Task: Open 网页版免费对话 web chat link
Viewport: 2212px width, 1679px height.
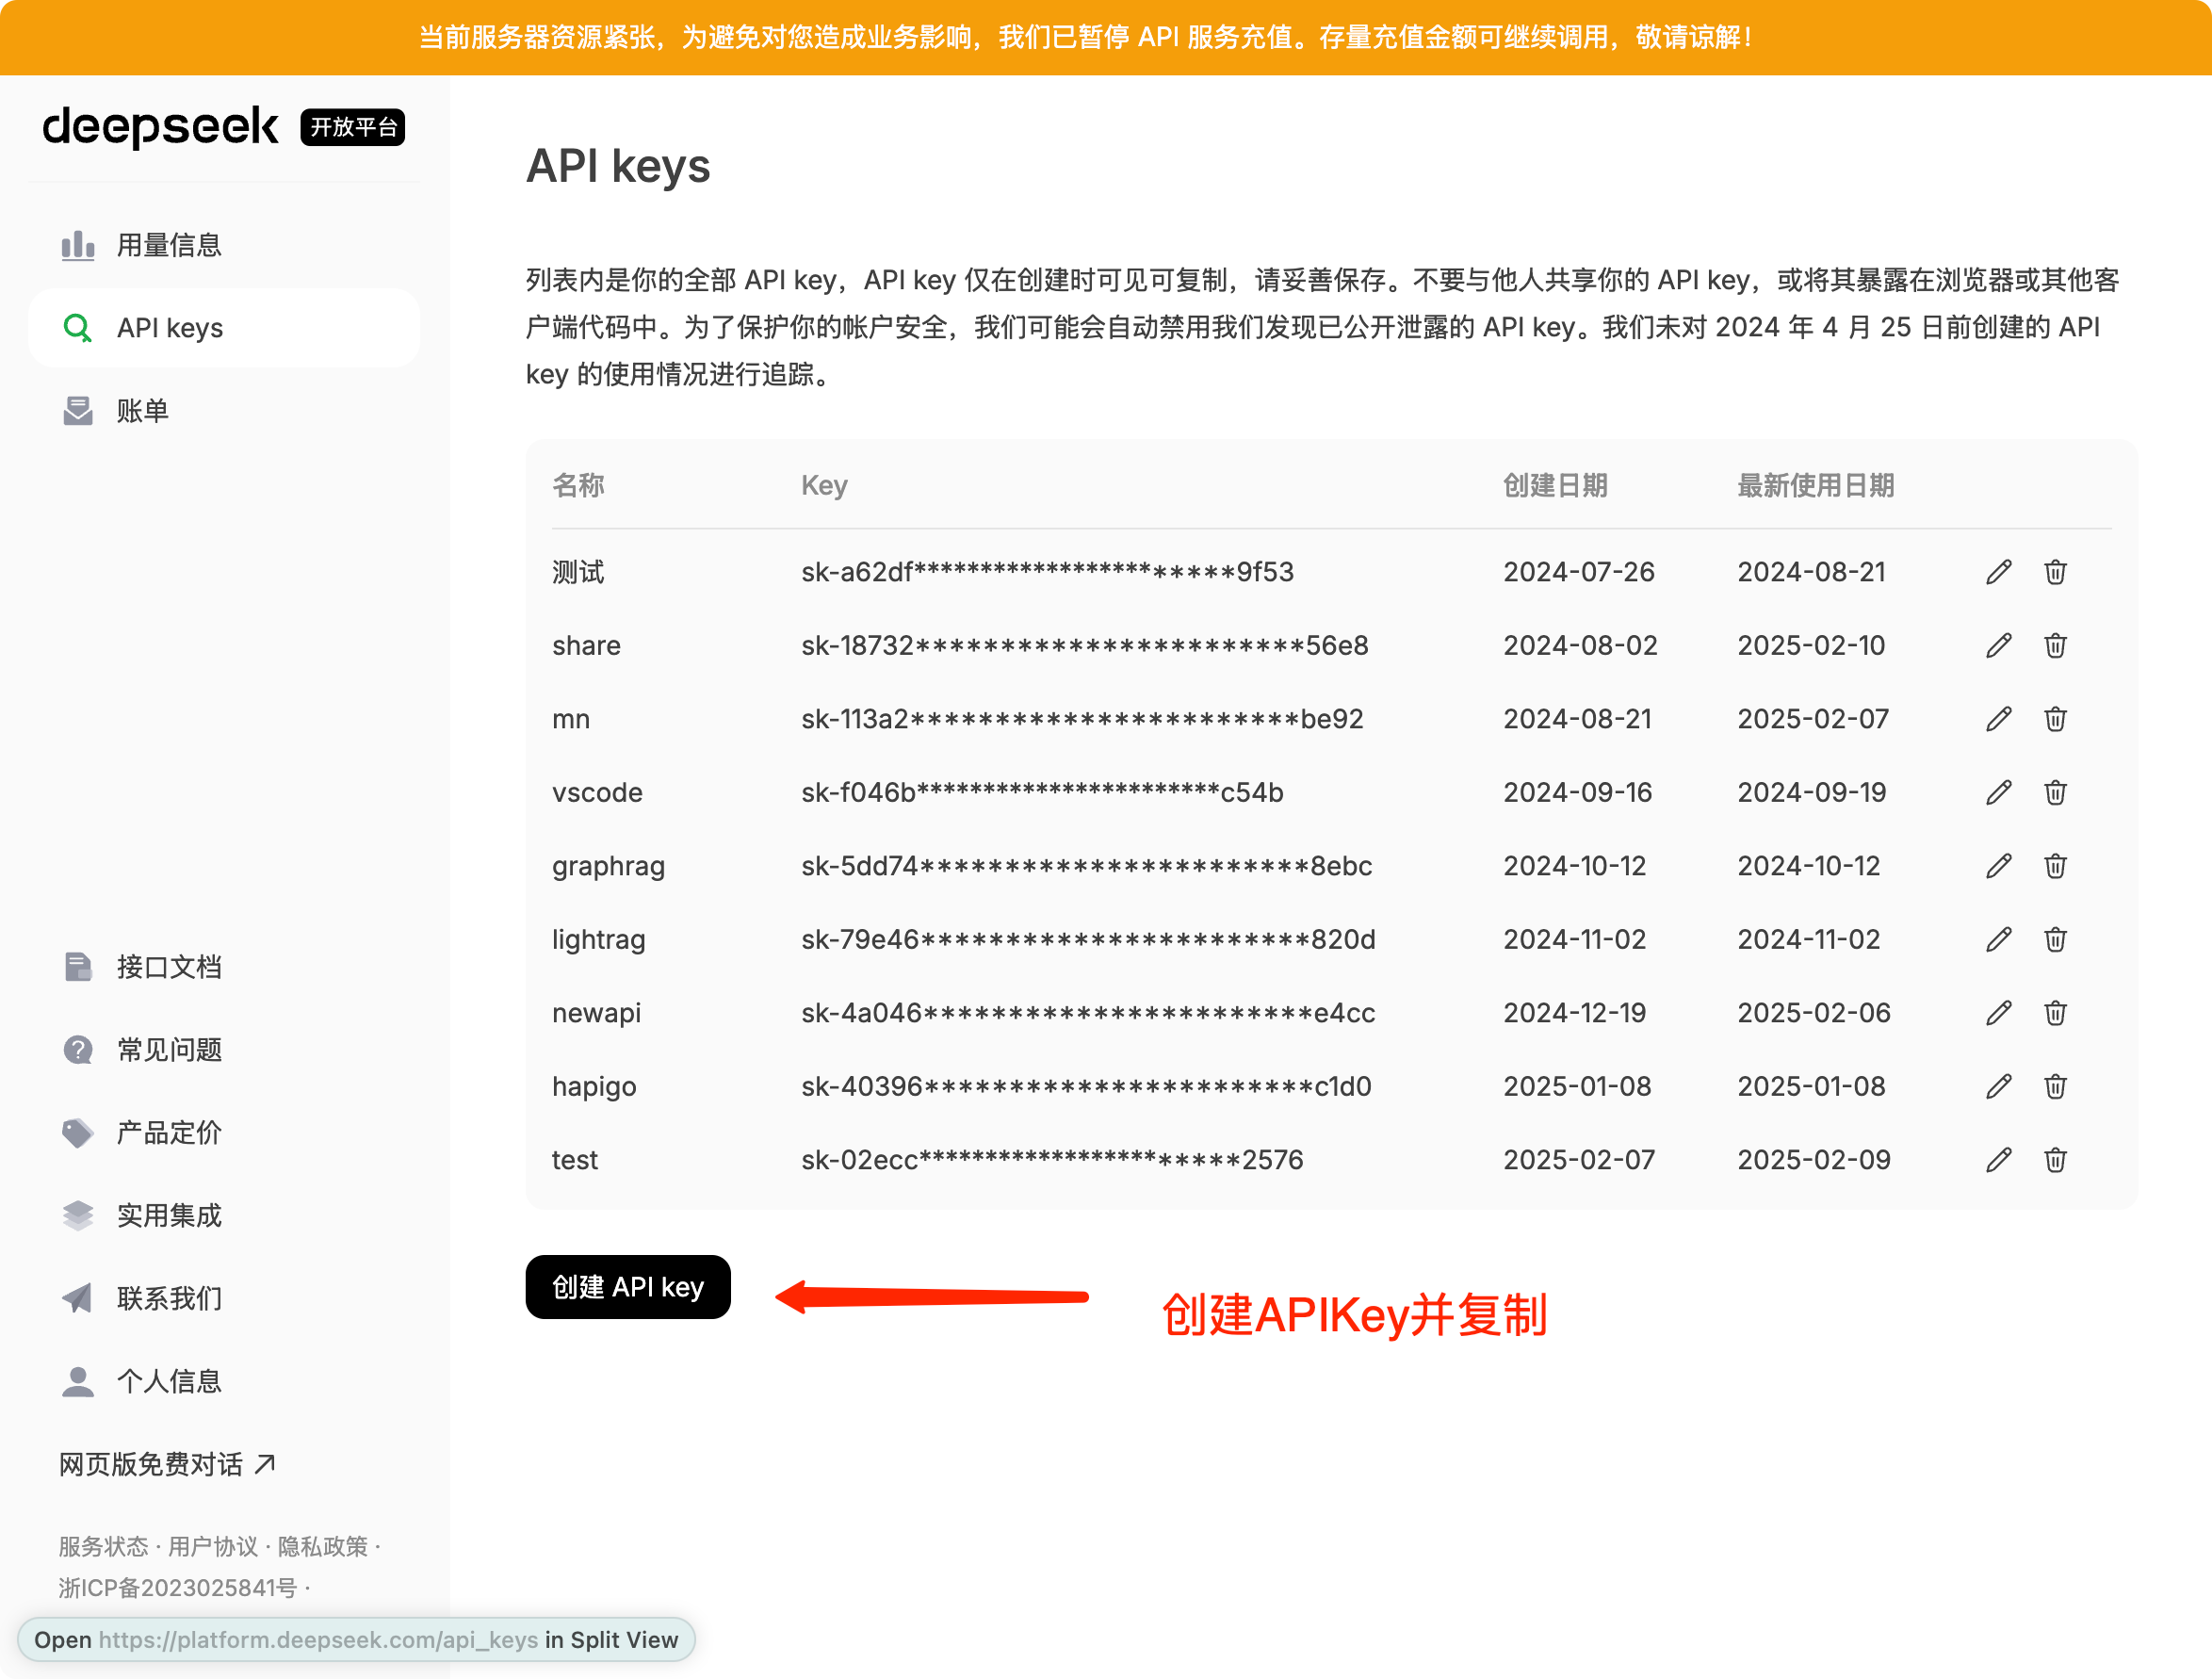Action: [x=167, y=1465]
